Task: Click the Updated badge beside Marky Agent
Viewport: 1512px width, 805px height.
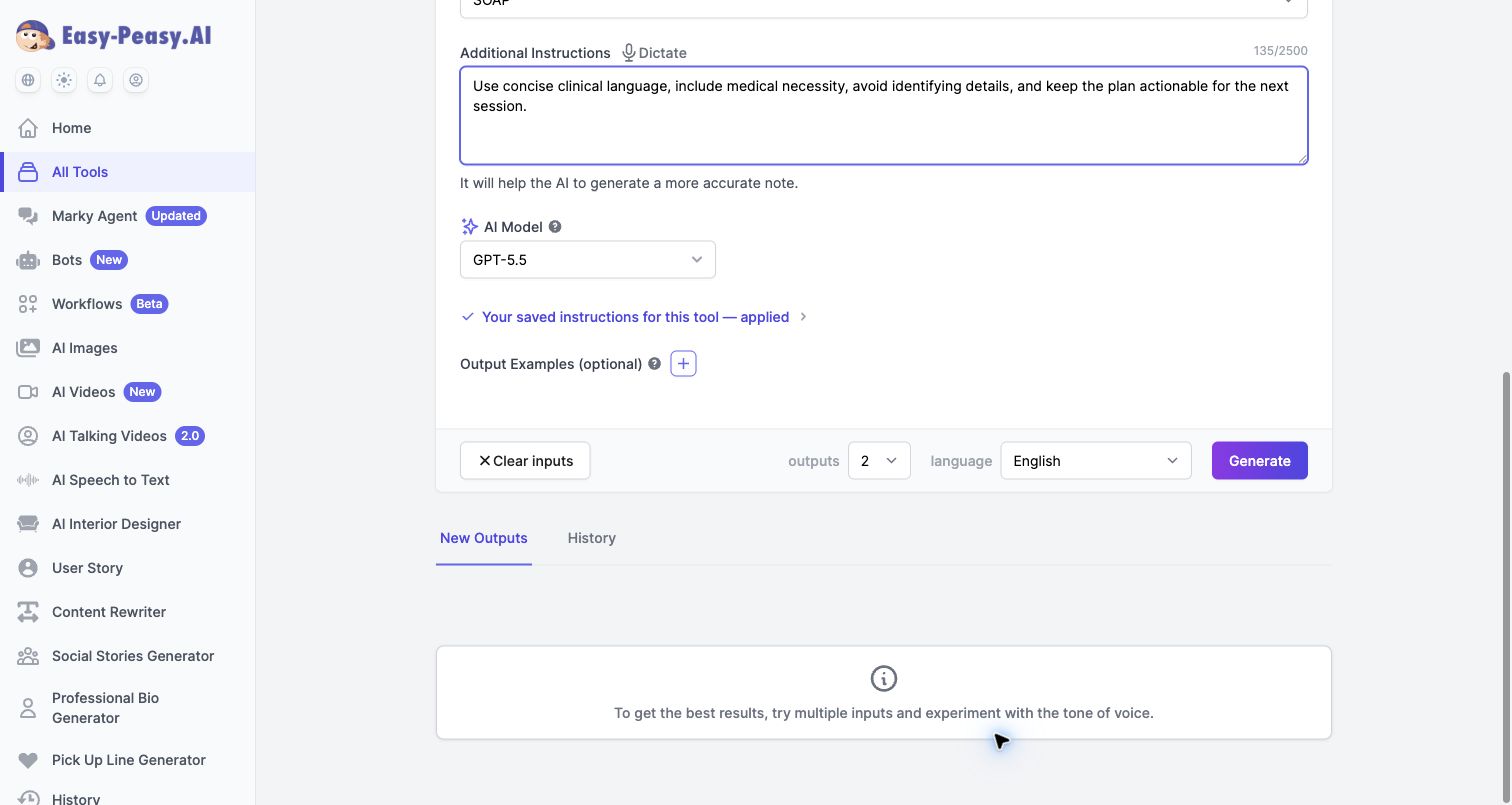Action: pos(176,216)
